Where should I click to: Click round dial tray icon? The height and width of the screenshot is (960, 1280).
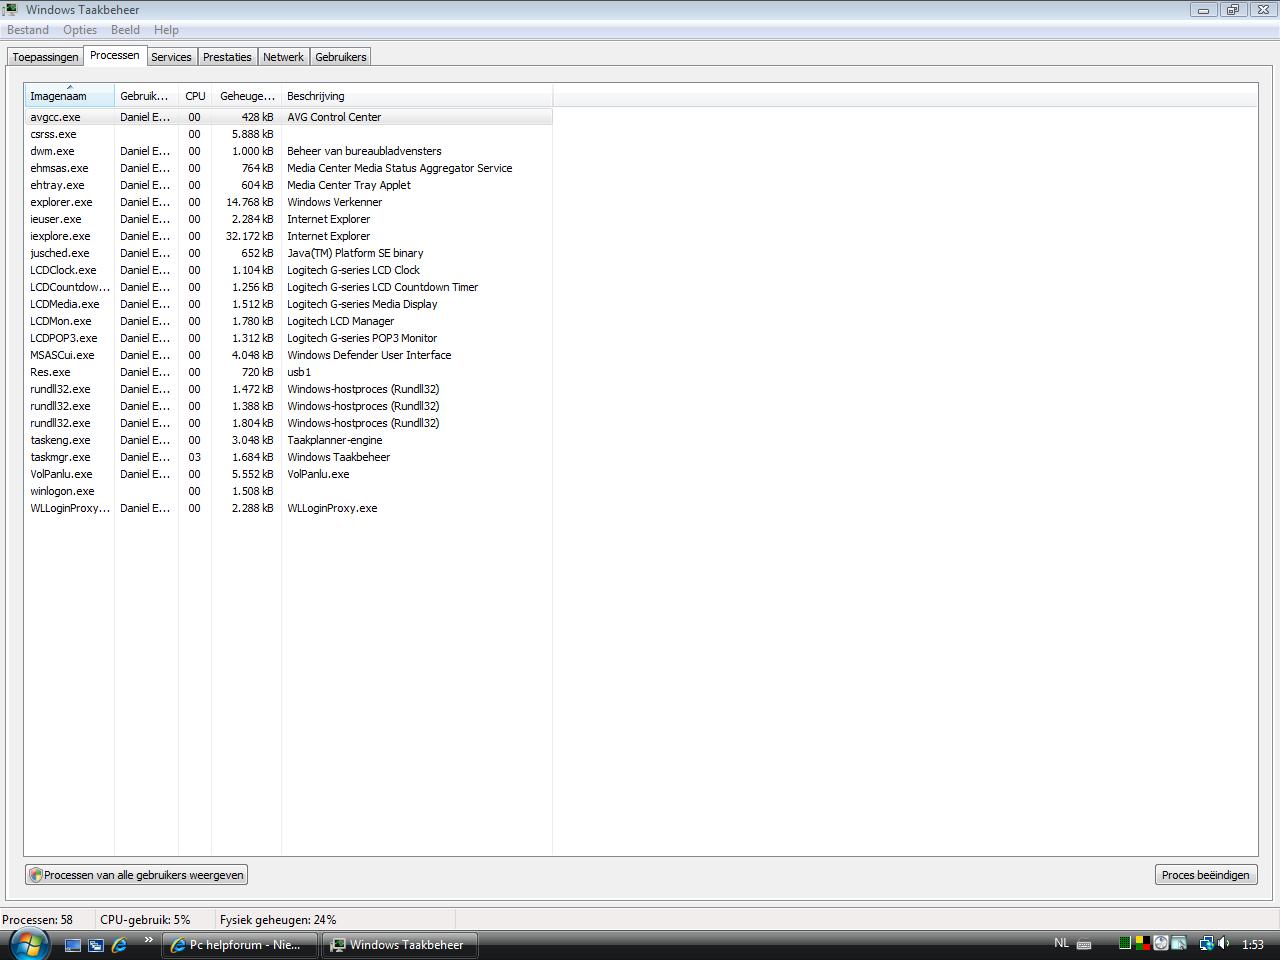click(x=1161, y=943)
